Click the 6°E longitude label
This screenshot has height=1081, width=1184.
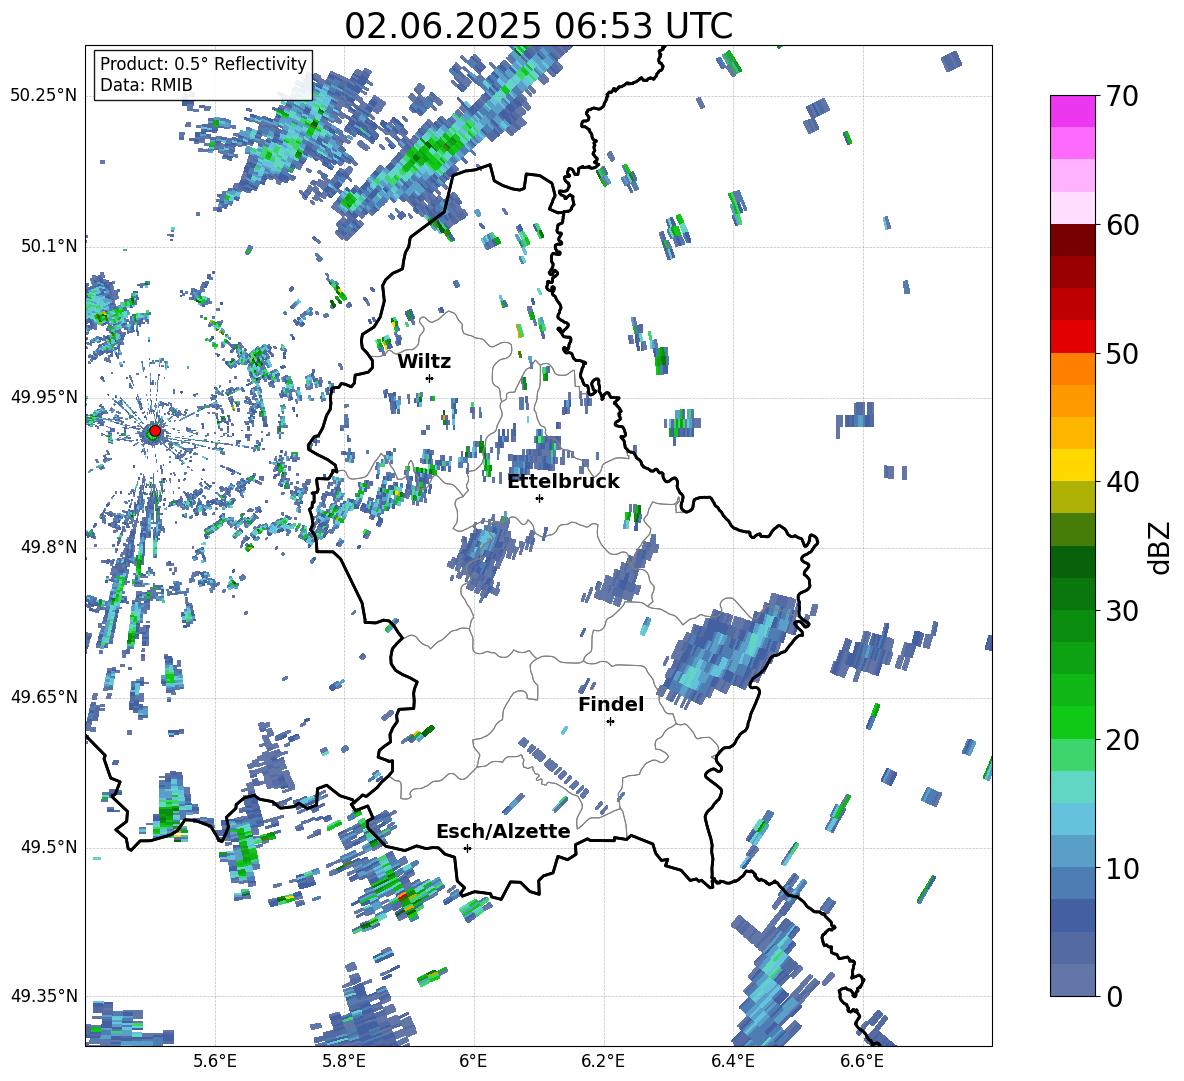click(x=473, y=1062)
